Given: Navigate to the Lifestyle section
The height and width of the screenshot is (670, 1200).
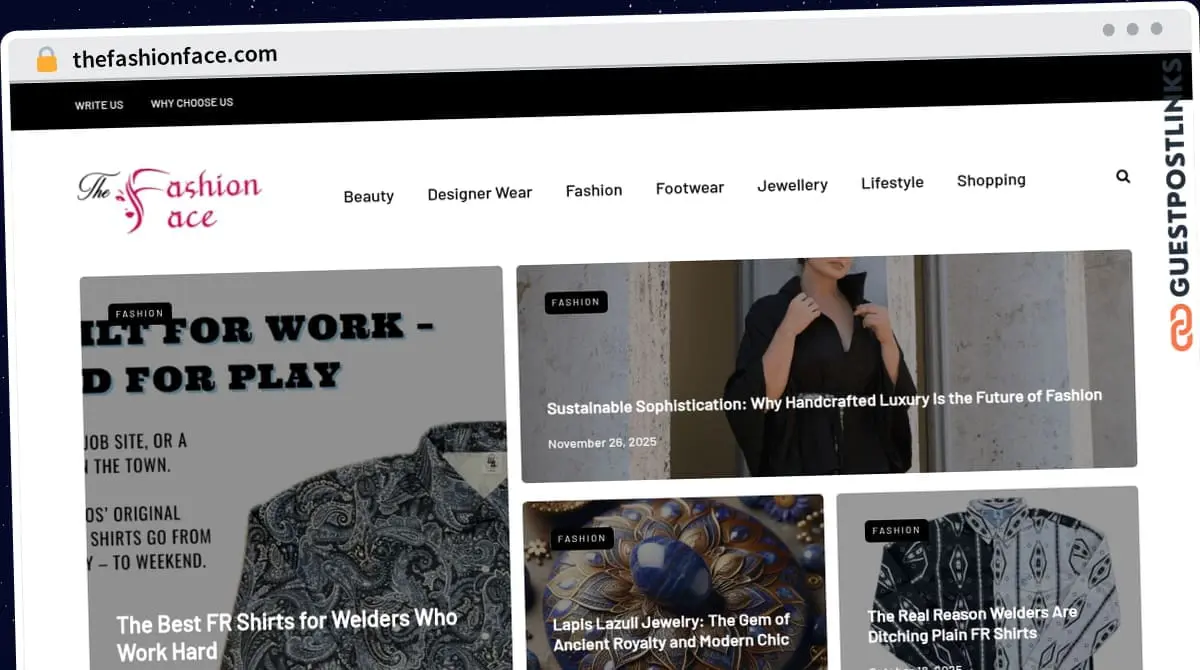Looking at the screenshot, I should pos(892,182).
